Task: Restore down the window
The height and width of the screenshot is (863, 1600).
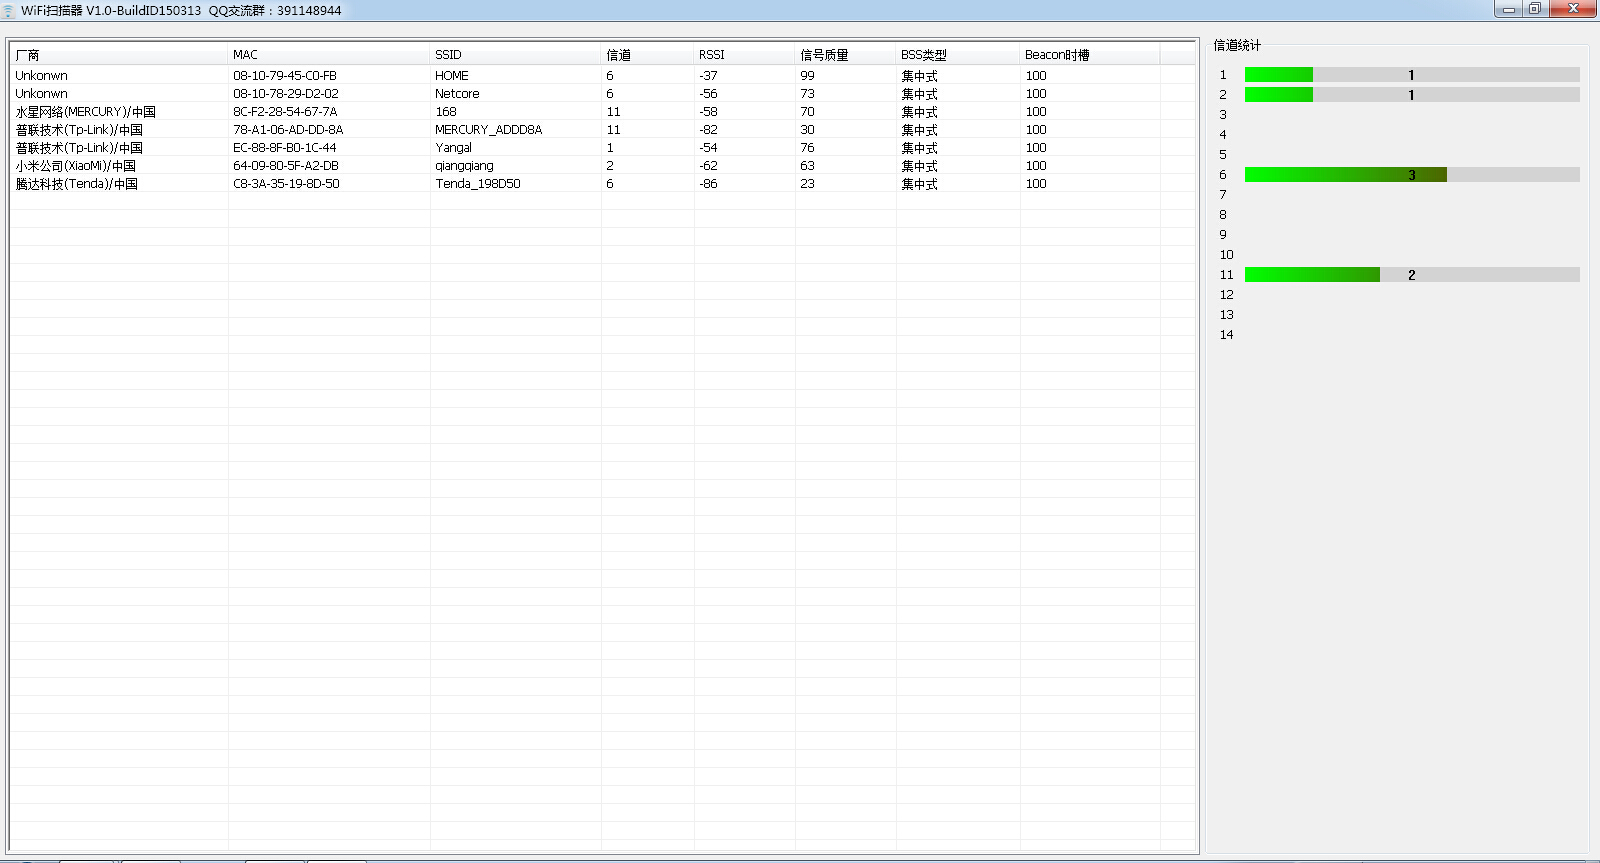Action: point(1535,9)
